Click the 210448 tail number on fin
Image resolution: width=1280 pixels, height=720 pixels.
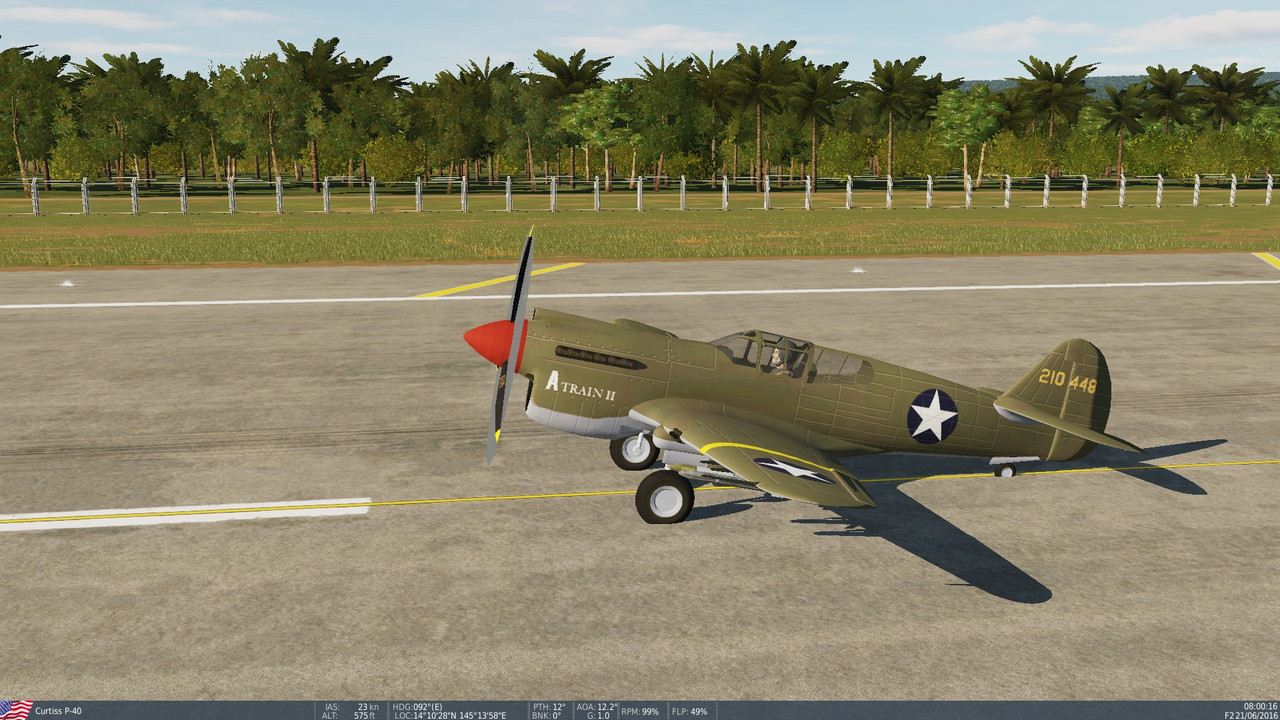click(x=1067, y=381)
